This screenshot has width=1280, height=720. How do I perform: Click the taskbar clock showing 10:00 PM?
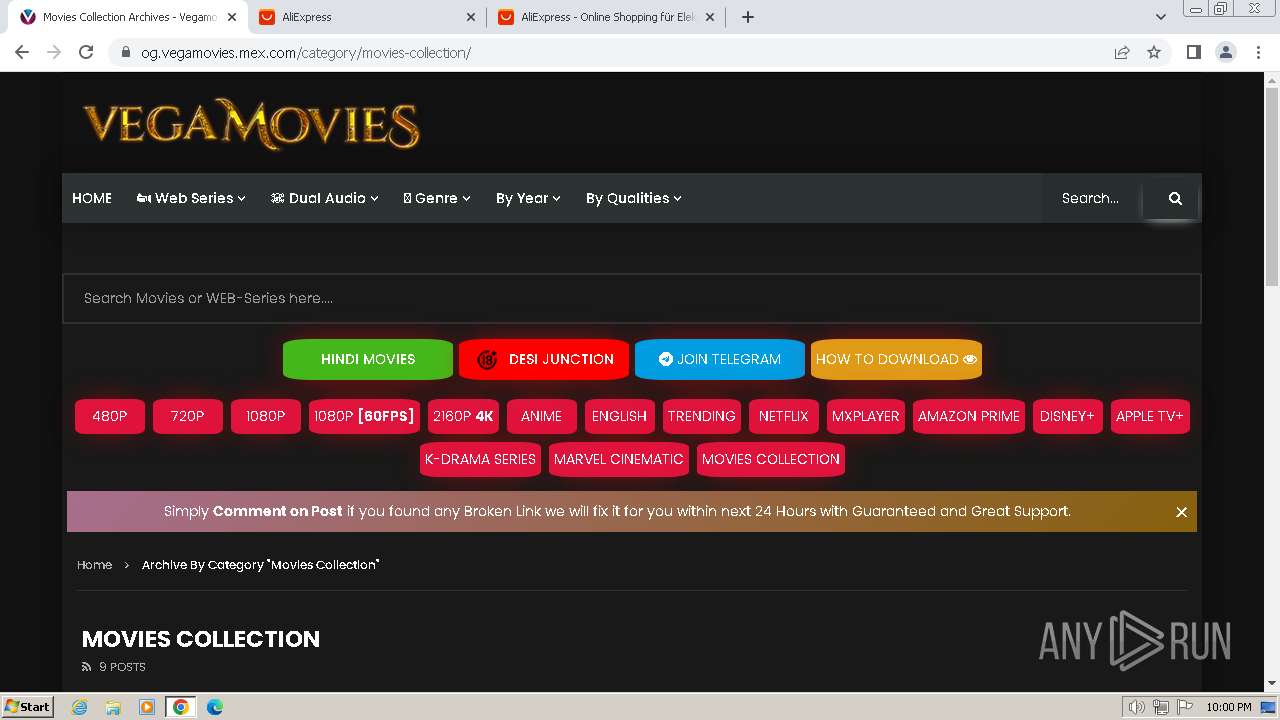coord(1229,707)
